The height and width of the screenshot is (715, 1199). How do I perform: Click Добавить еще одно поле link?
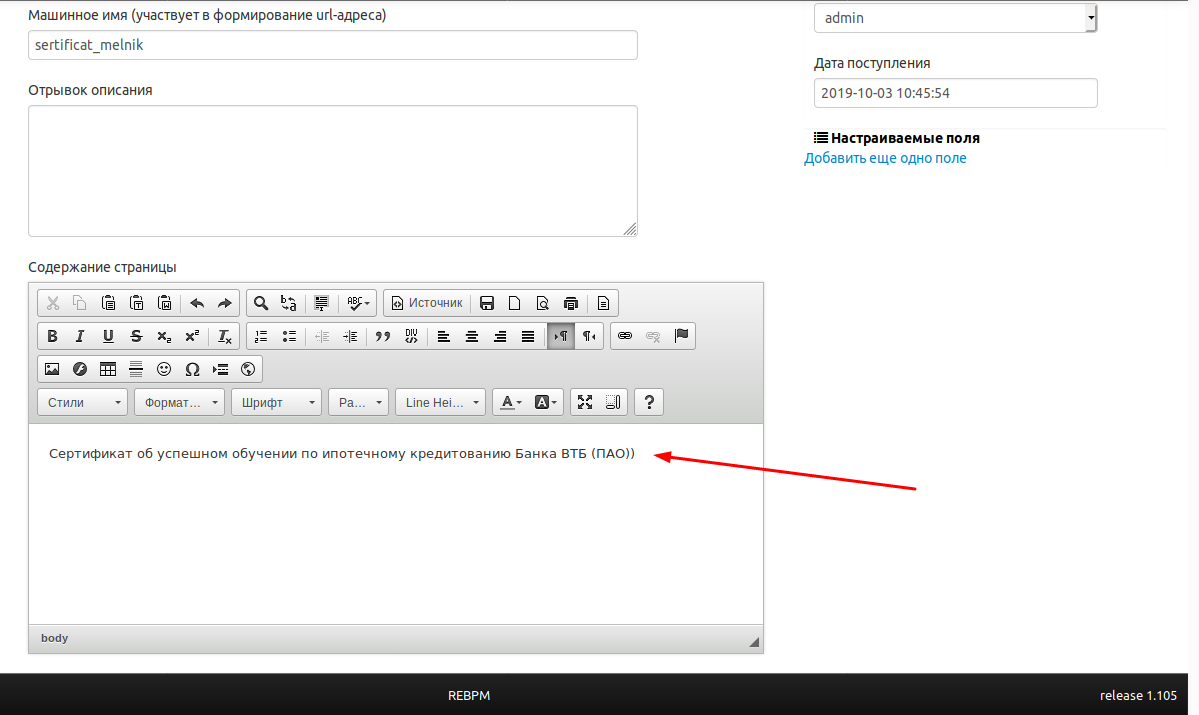[x=885, y=158]
